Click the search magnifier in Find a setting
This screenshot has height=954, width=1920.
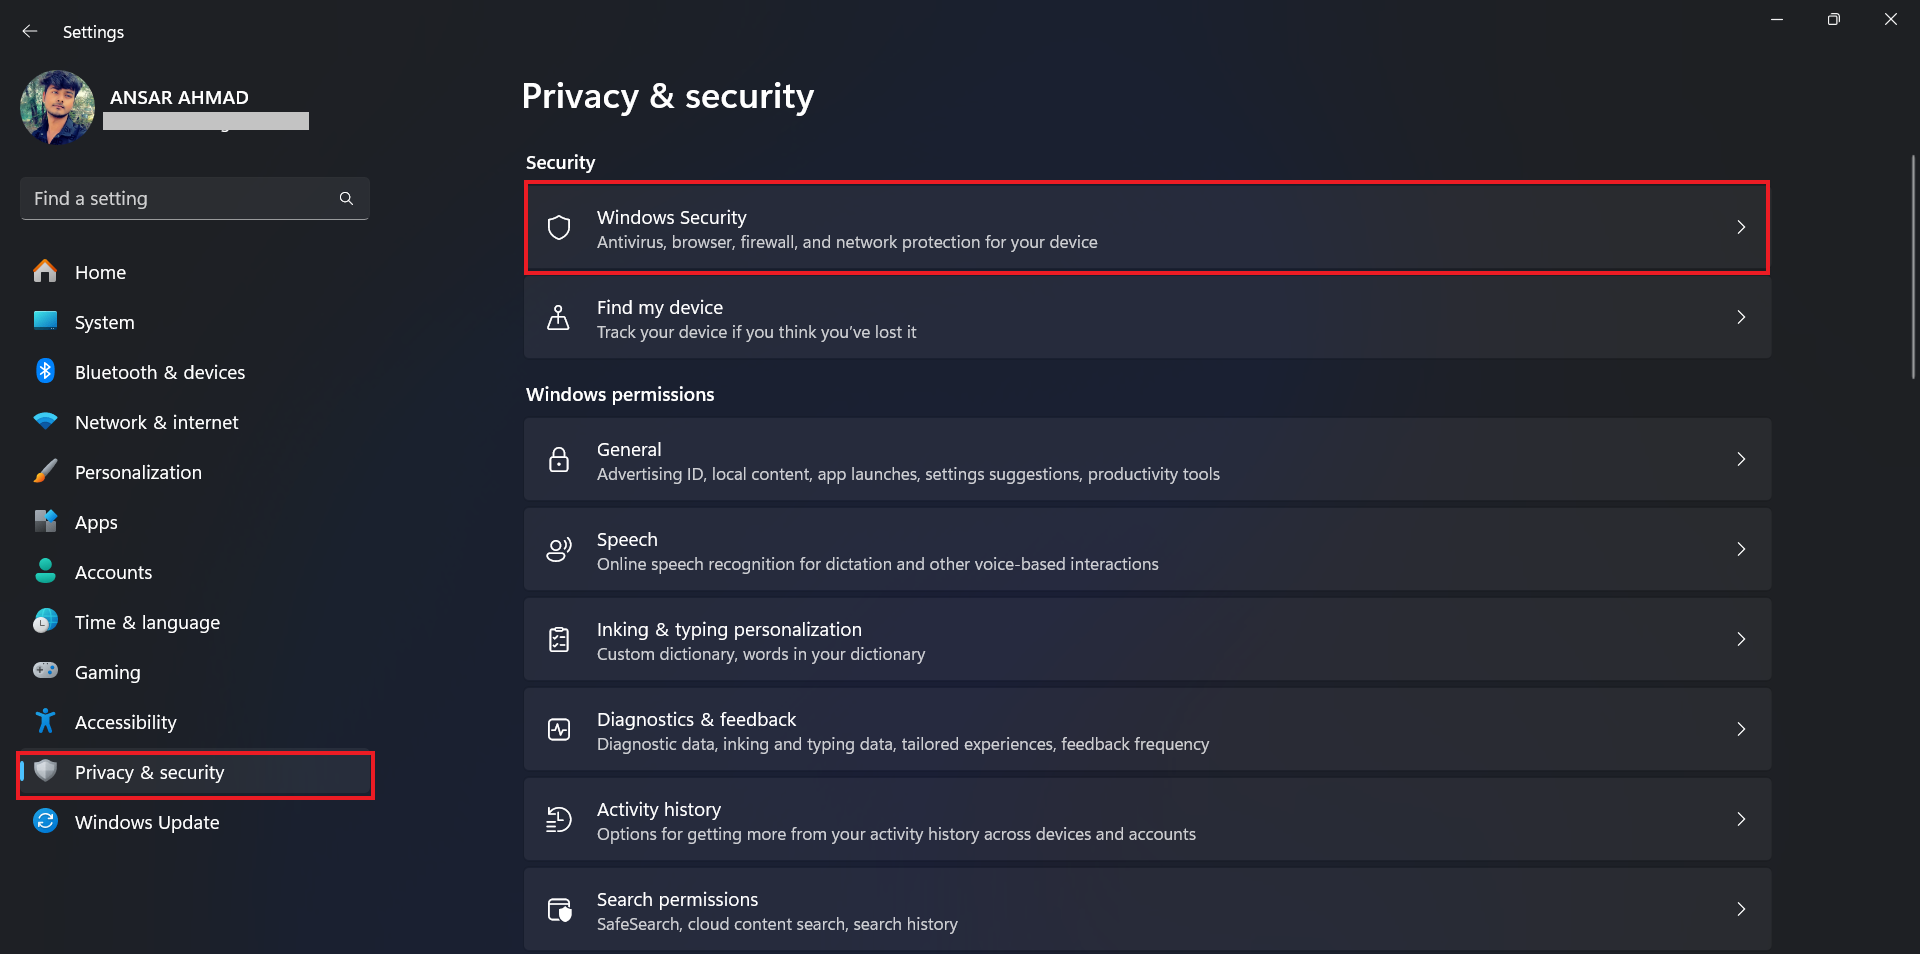click(x=345, y=198)
